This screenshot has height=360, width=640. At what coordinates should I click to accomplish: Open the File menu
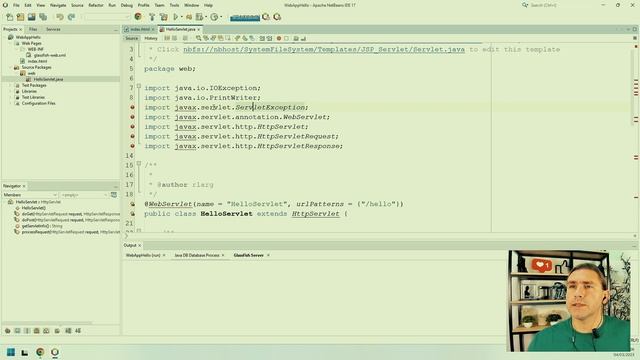pos(16,5)
